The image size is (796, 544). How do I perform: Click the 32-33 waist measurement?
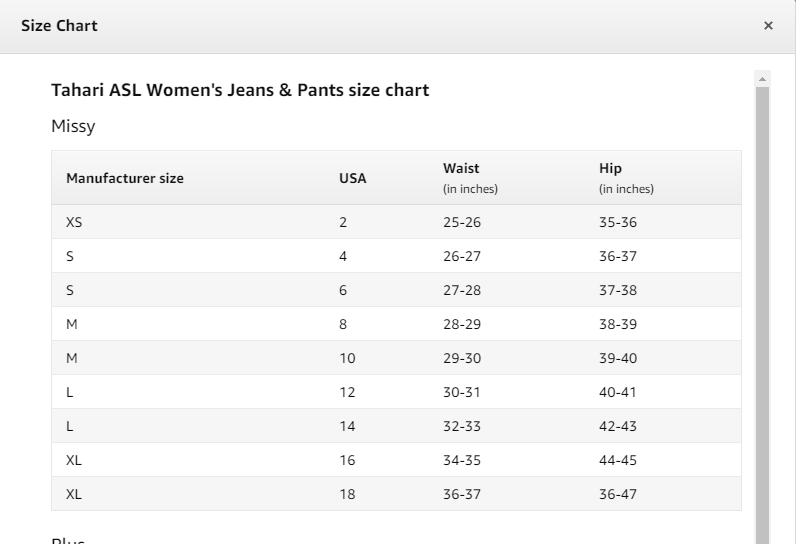coord(461,426)
